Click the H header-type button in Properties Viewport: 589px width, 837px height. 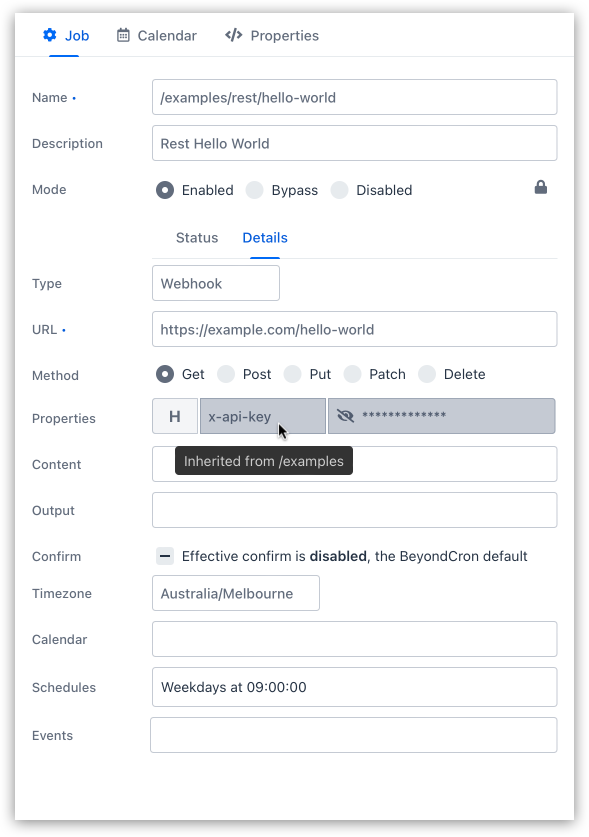point(174,415)
